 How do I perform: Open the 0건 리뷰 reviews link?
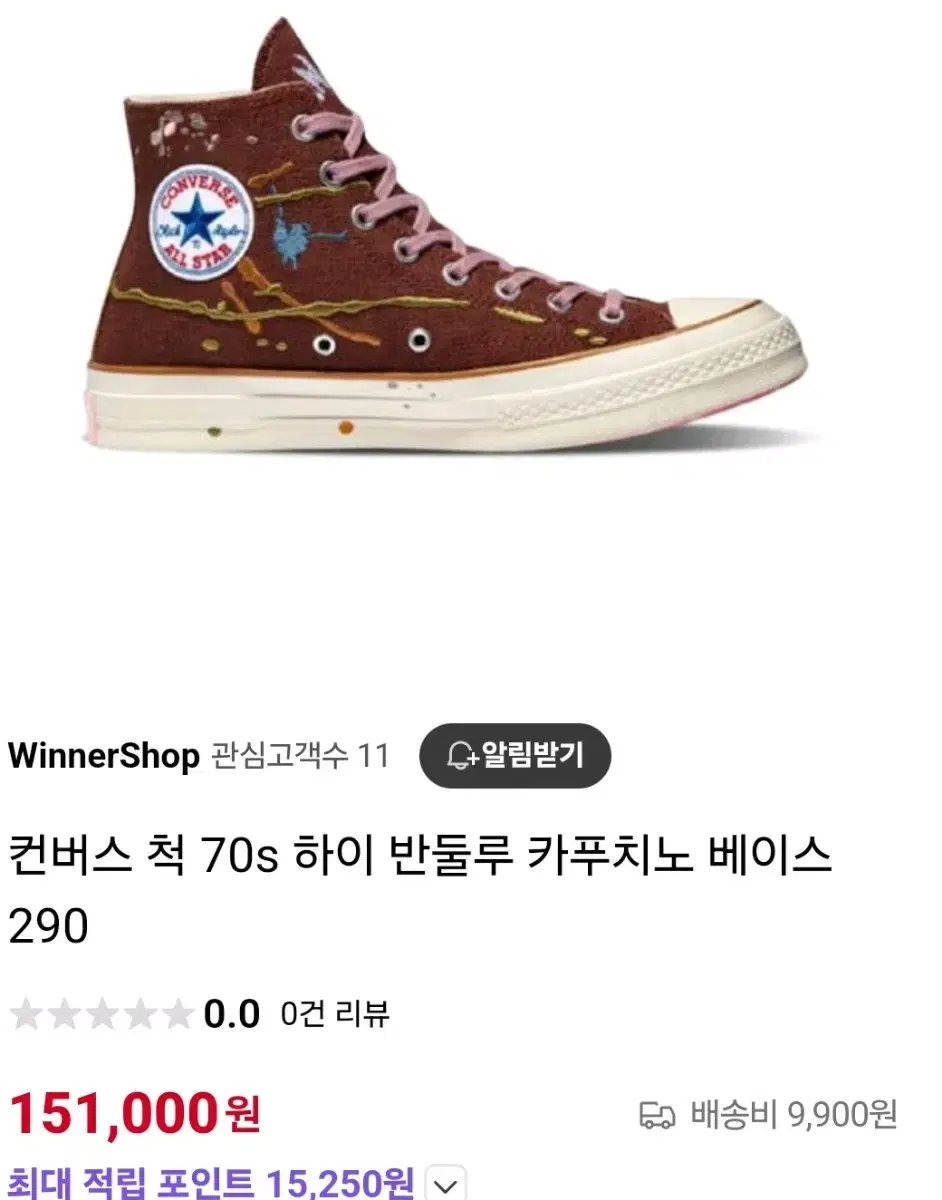pyautogui.click(x=336, y=1015)
